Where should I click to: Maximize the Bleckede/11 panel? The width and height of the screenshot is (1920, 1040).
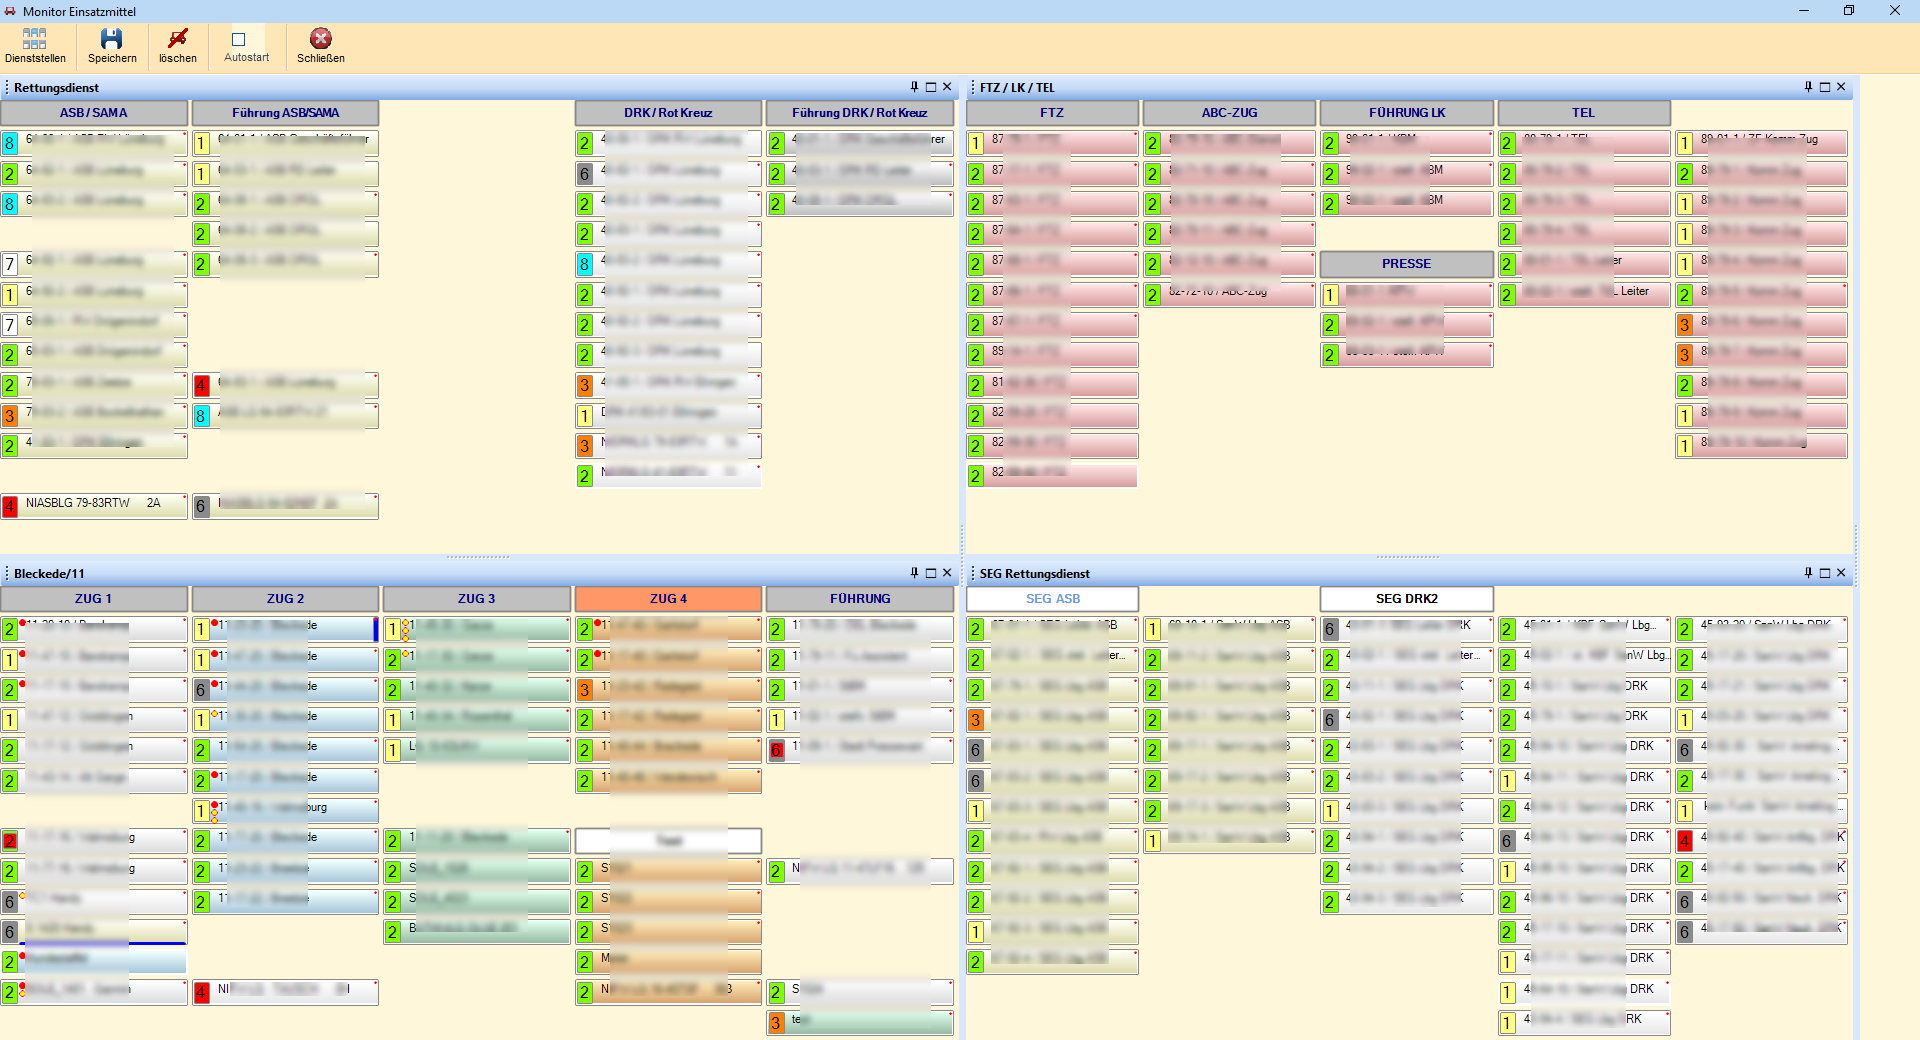coord(931,573)
